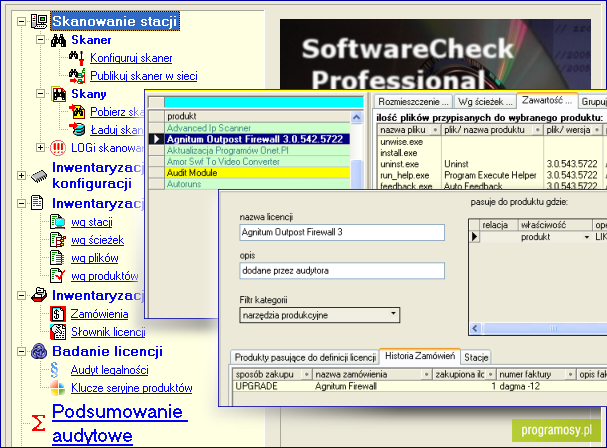Click the Ładuj skany database icon

[x=77, y=129]
